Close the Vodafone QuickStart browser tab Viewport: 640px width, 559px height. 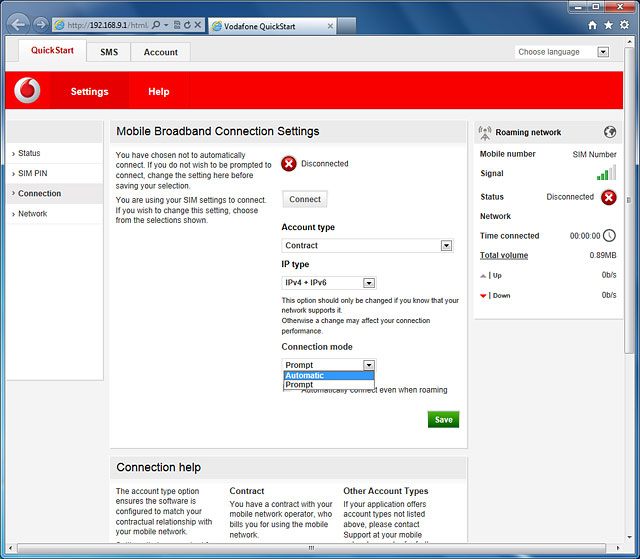tap(330, 26)
